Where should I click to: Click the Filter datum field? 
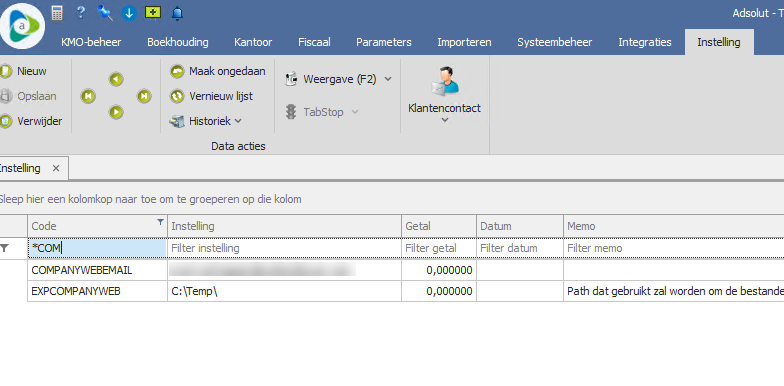(x=520, y=248)
